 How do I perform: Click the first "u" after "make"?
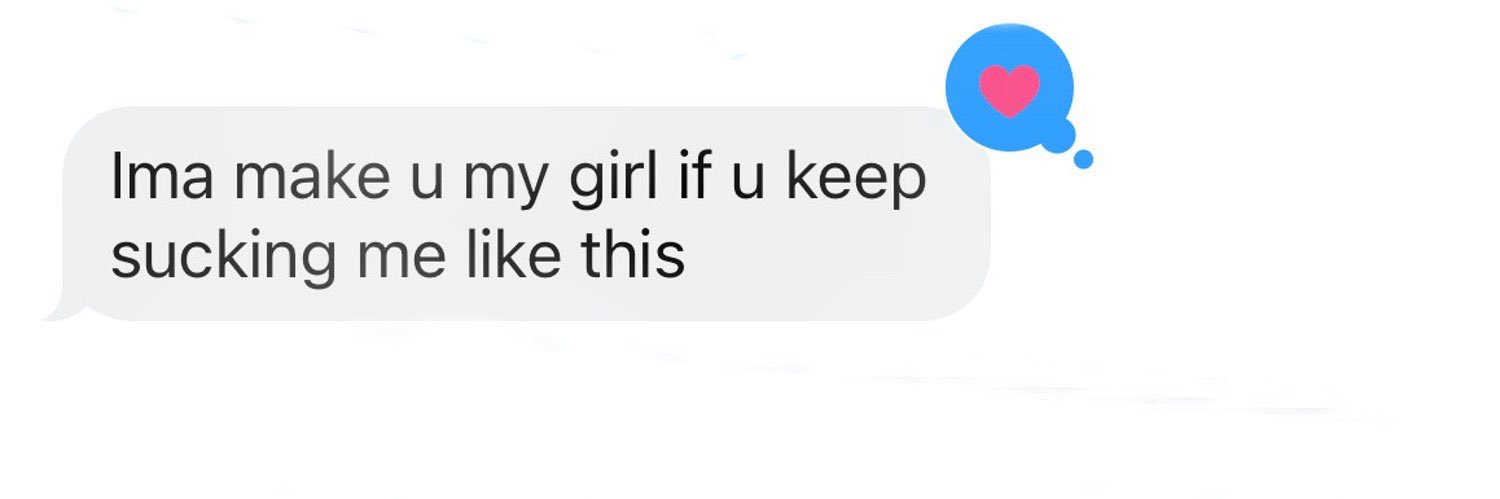pos(426,184)
